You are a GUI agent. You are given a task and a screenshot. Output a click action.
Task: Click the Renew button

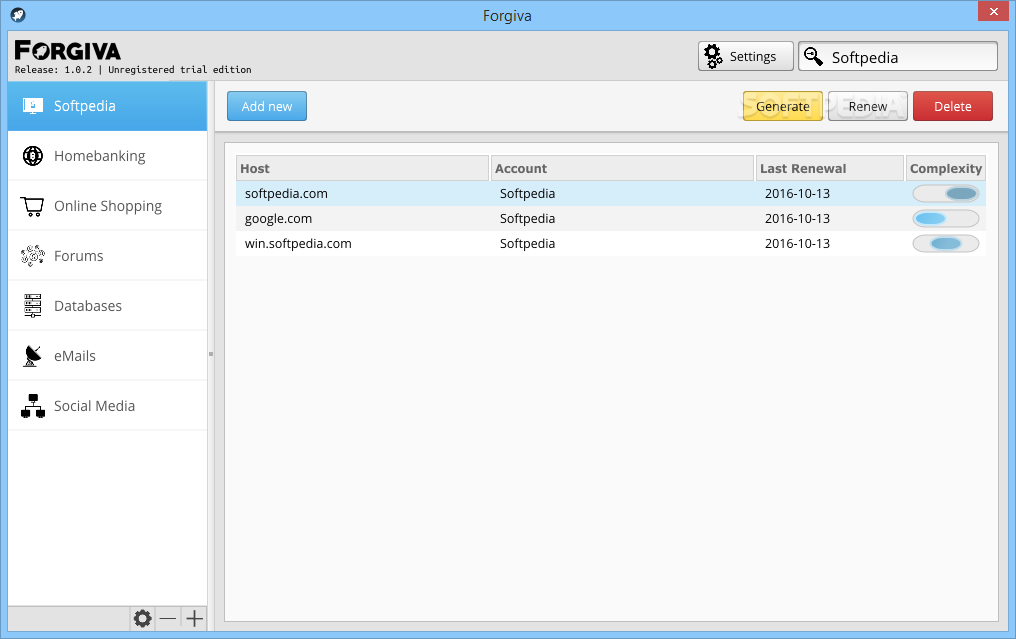868,106
